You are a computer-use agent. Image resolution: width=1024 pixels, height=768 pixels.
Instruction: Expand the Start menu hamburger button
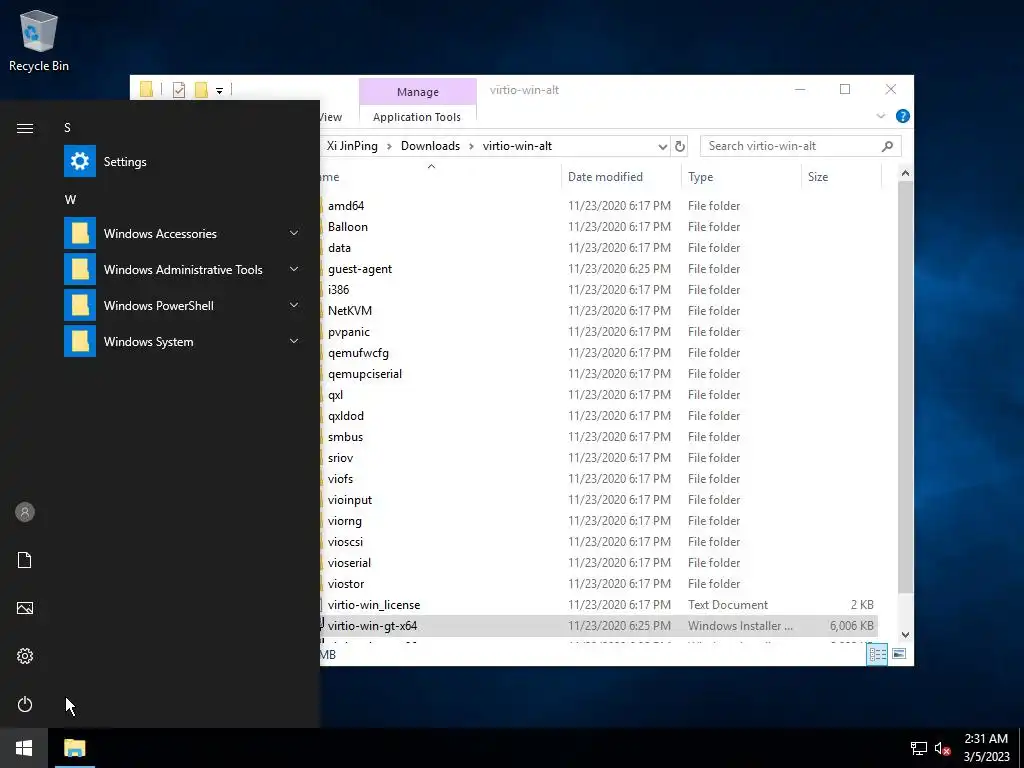pyautogui.click(x=25, y=128)
